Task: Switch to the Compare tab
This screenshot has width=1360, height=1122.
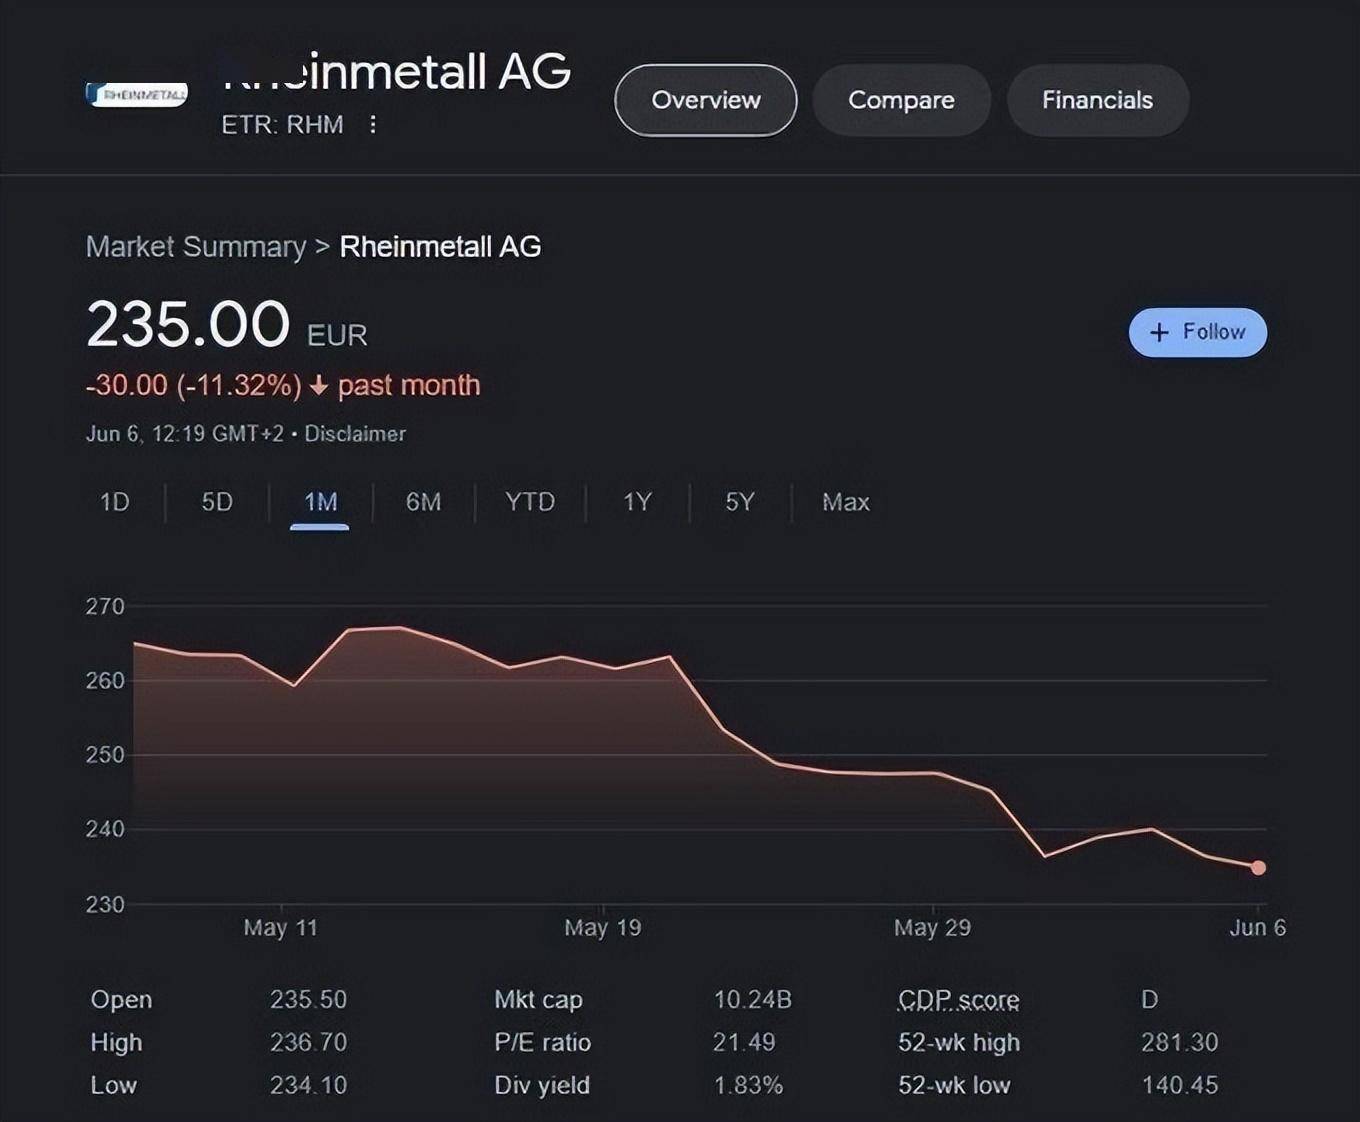Action: coord(901,100)
